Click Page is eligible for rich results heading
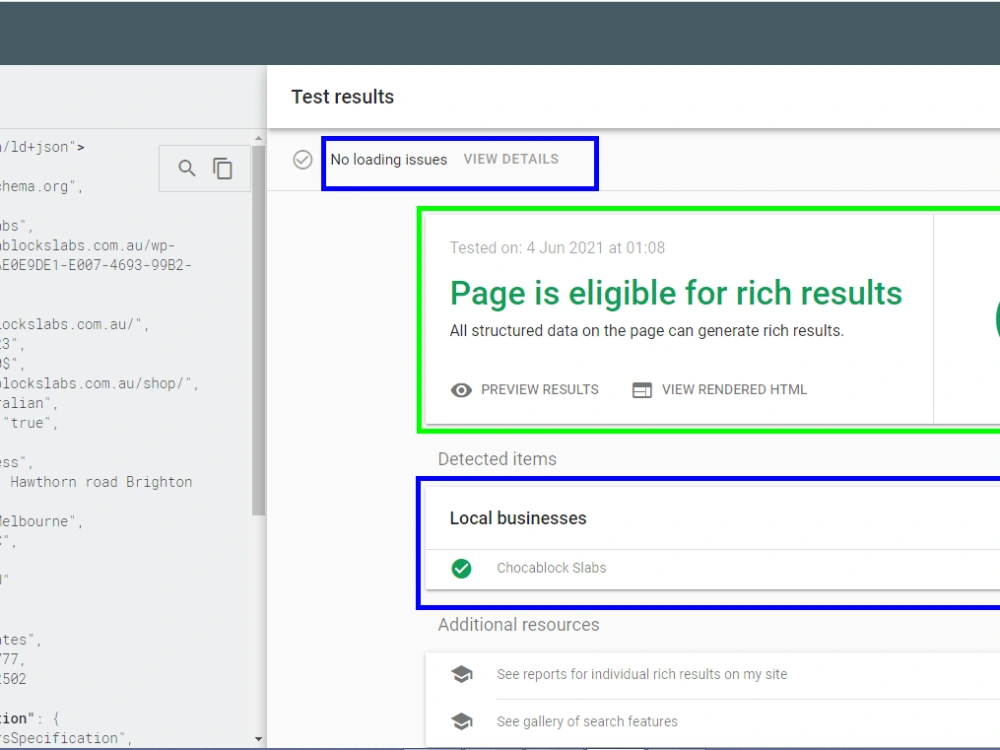Image resolution: width=1000 pixels, height=750 pixels. click(676, 293)
